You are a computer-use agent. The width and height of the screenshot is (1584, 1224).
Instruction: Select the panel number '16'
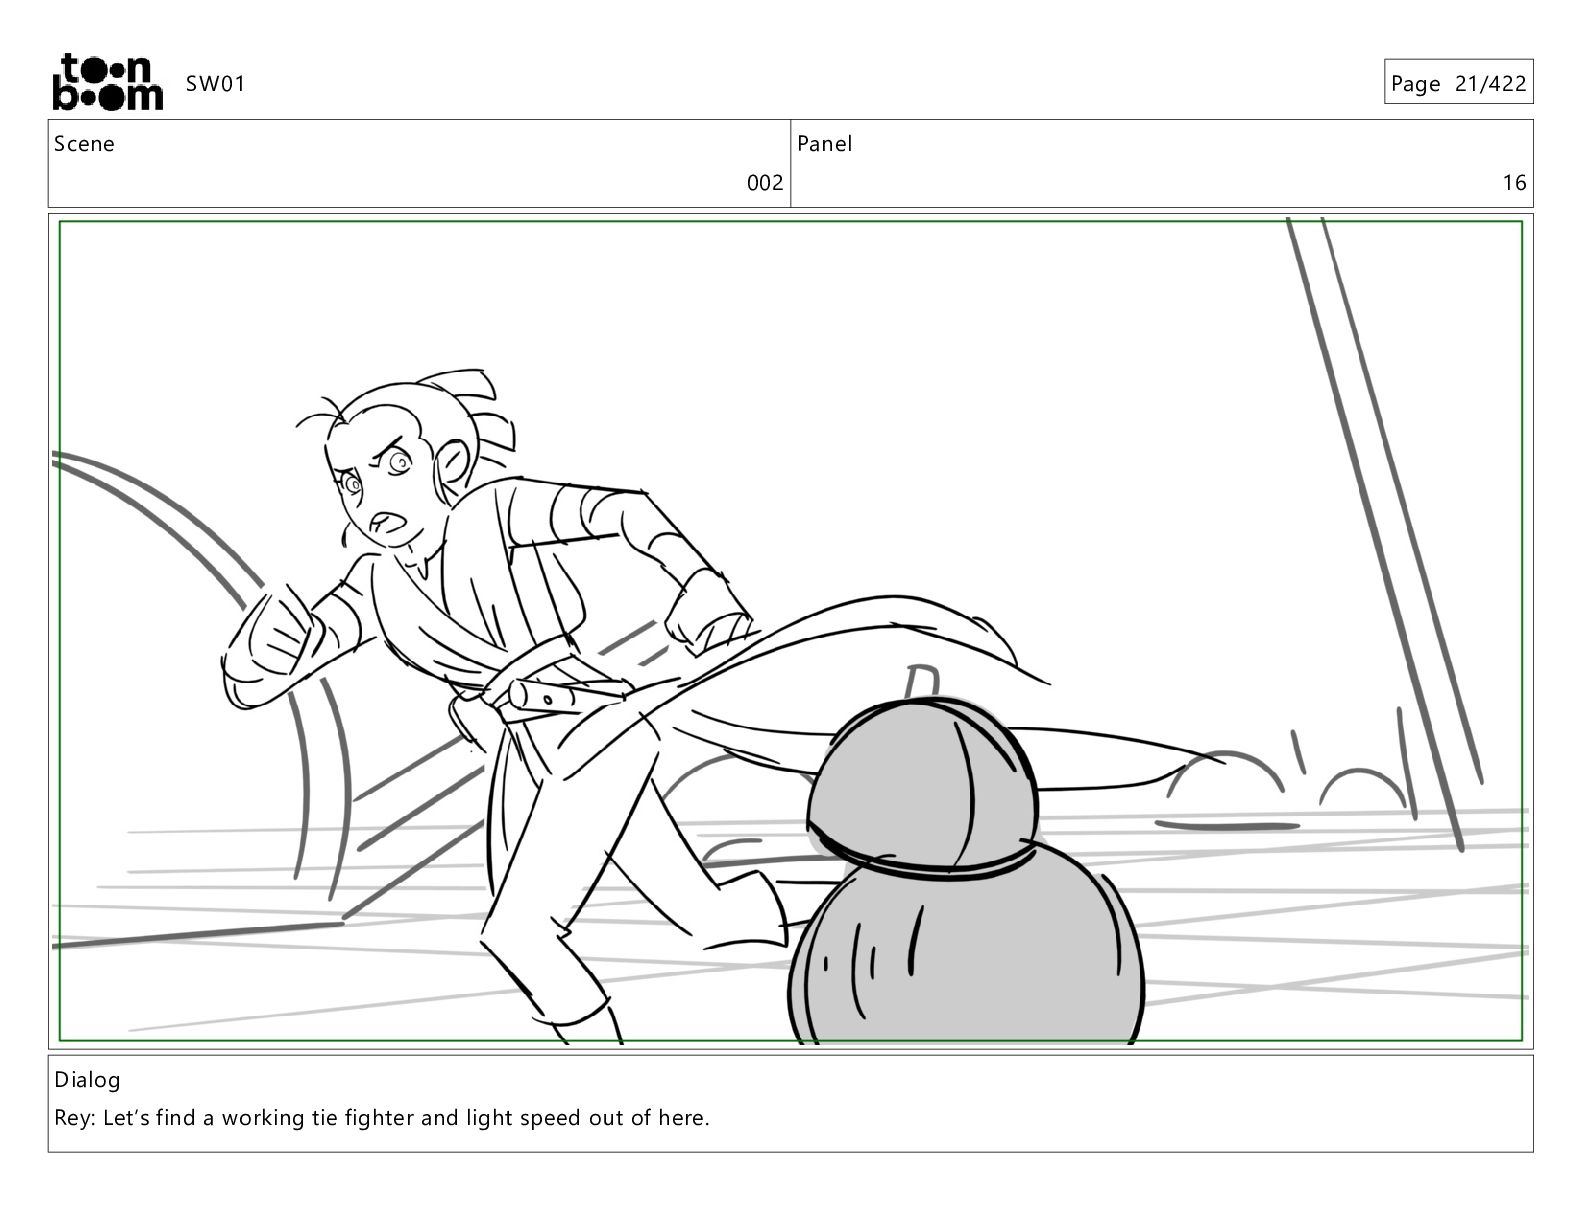coord(1514,183)
